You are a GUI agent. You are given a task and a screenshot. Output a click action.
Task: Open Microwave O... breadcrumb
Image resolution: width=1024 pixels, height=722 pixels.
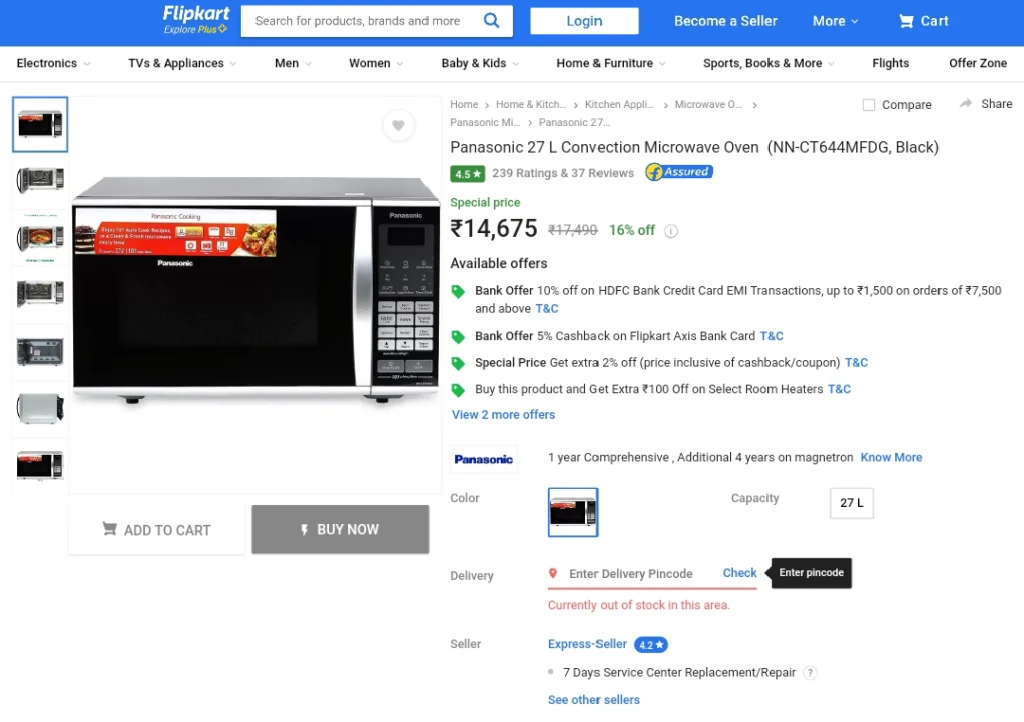pyautogui.click(x=708, y=104)
